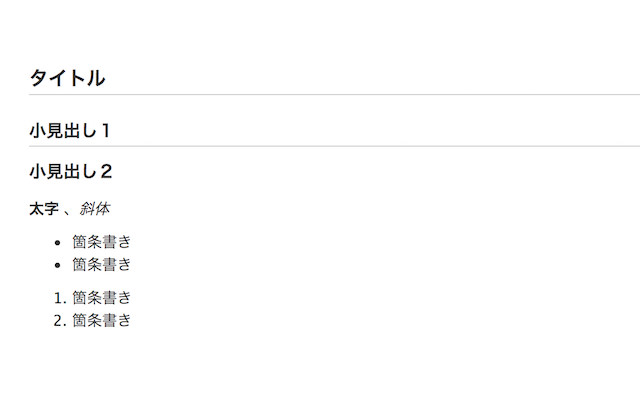Click the bold 太字 text
The width and height of the screenshot is (640, 400).
click(x=44, y=209)
